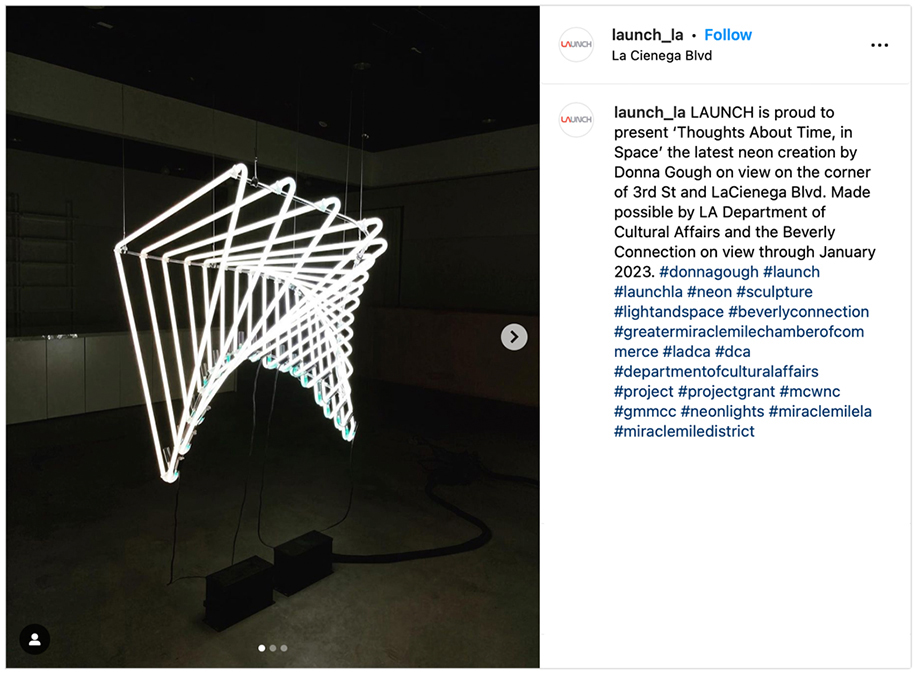The image size is (922, 675).
Task: Open the #lightandspace hashtag
Action: [669, 312]
